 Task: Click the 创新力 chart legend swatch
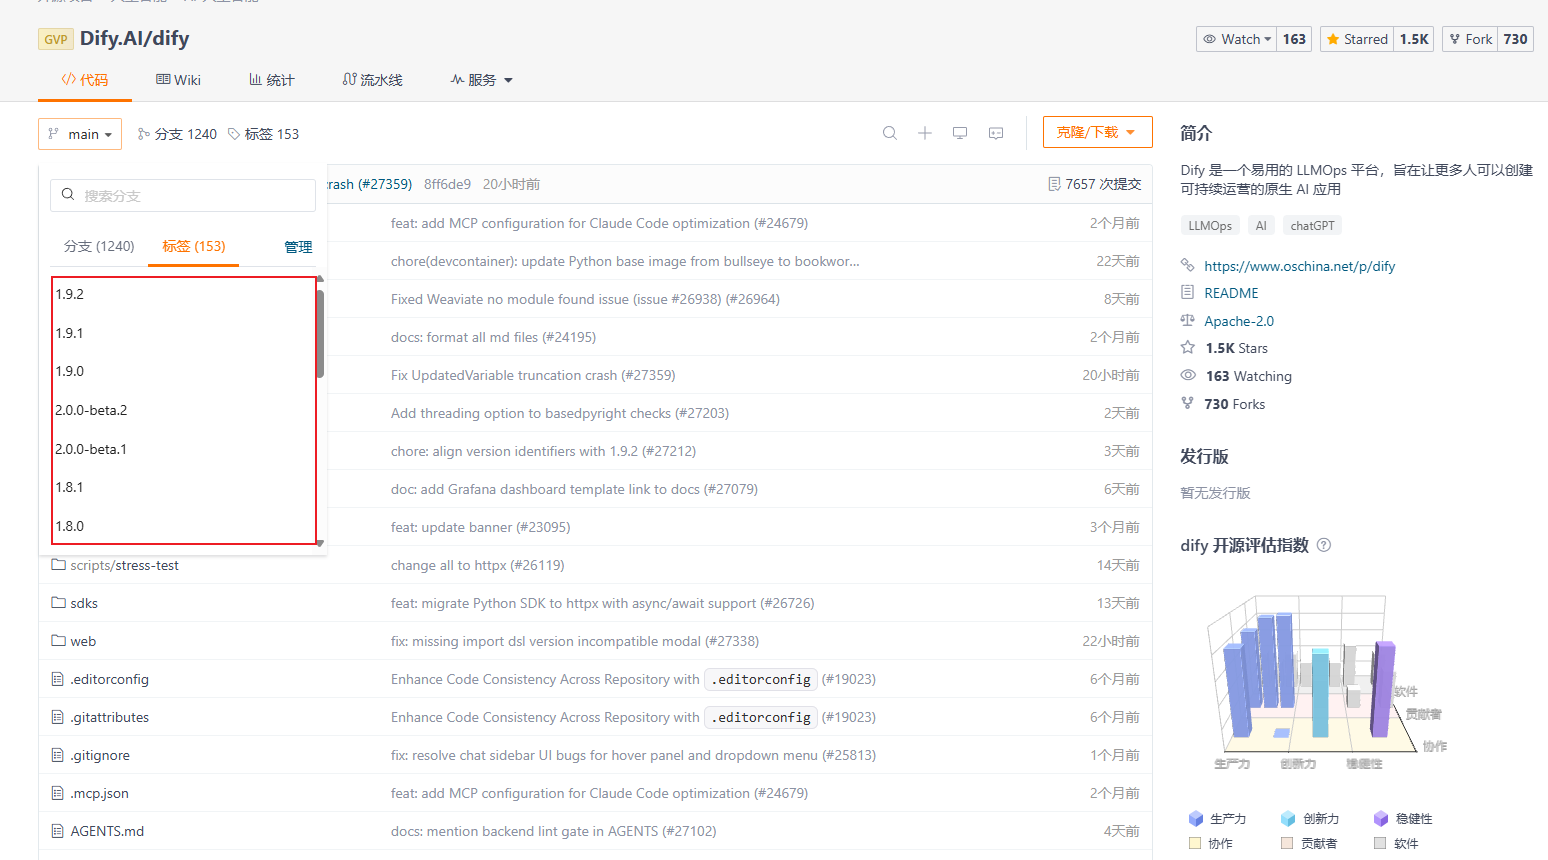[1288, 818]
